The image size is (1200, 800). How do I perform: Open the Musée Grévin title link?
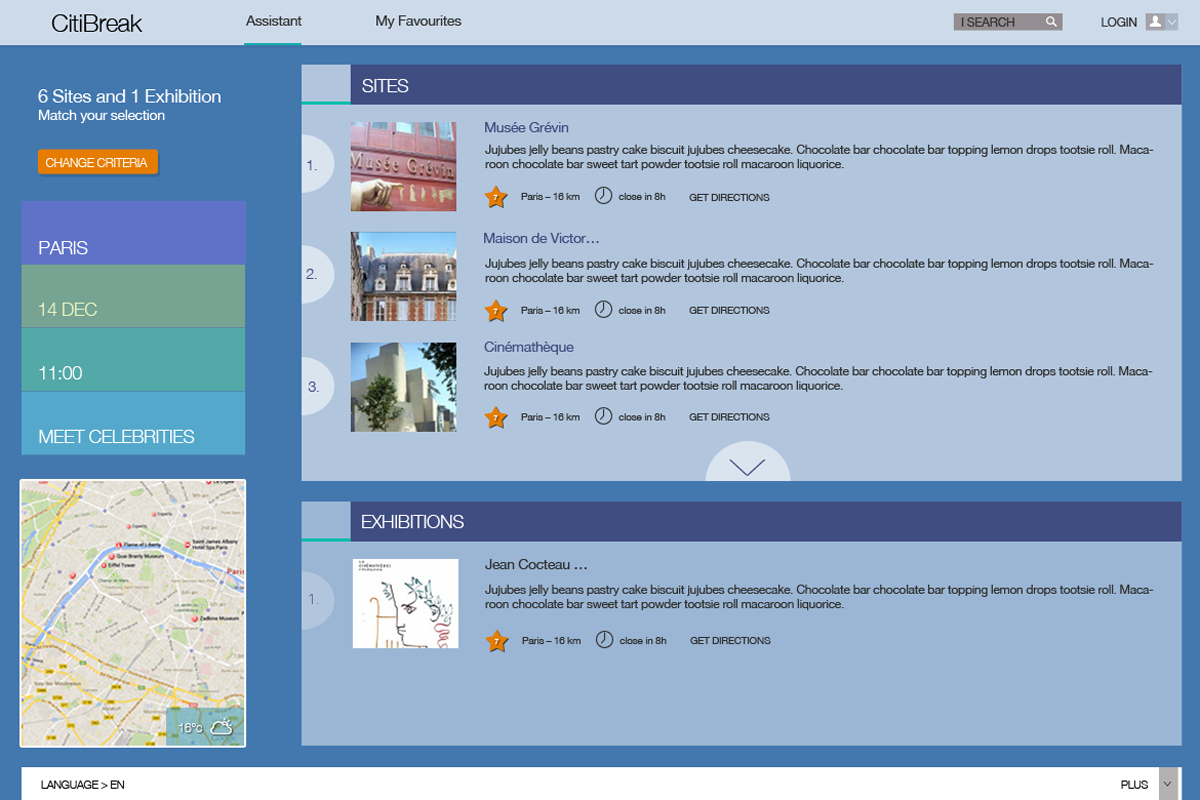point(526,127)
